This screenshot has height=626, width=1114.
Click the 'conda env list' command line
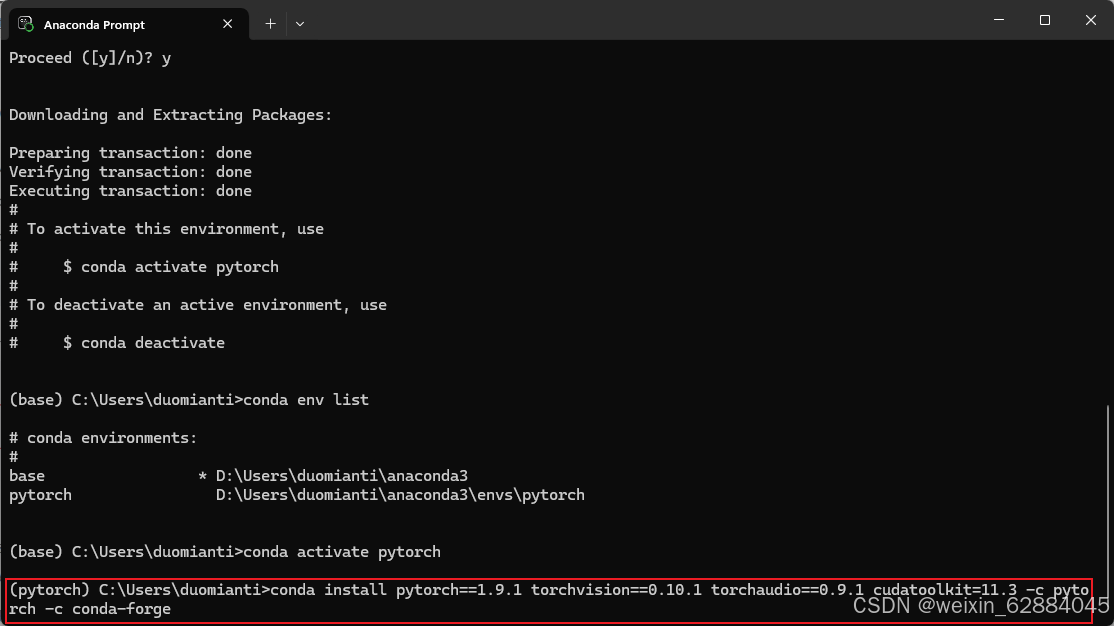click(189, 400)
